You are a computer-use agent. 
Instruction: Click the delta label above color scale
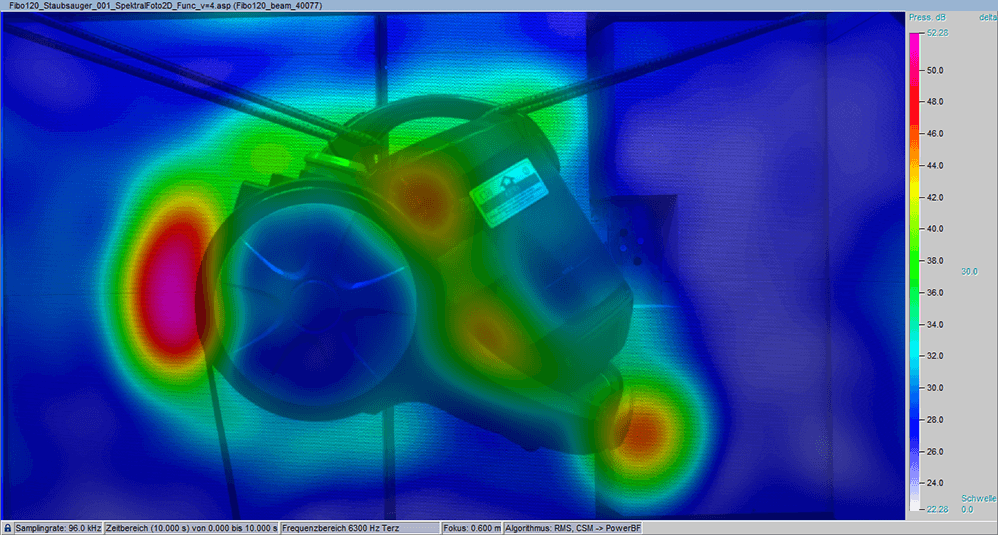pyautogui.click(x=985, y=17)
